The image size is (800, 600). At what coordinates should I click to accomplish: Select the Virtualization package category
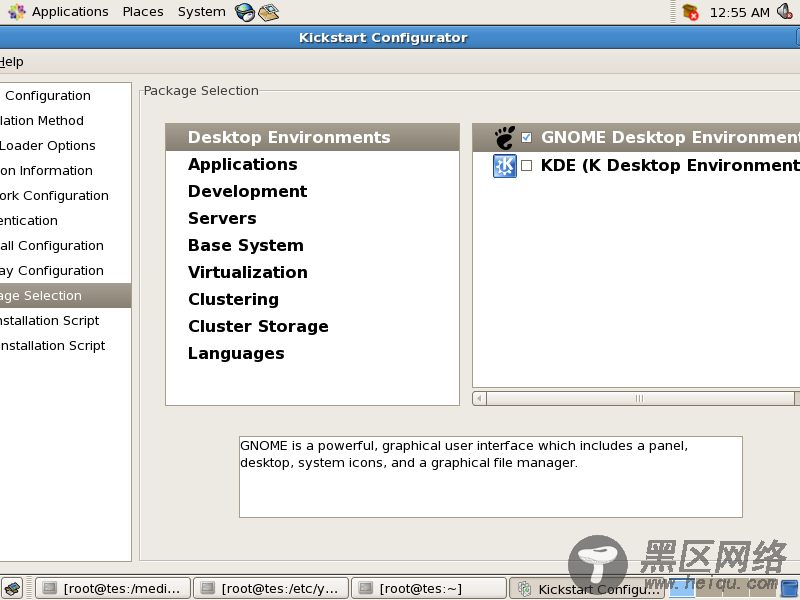click(312, 272)
